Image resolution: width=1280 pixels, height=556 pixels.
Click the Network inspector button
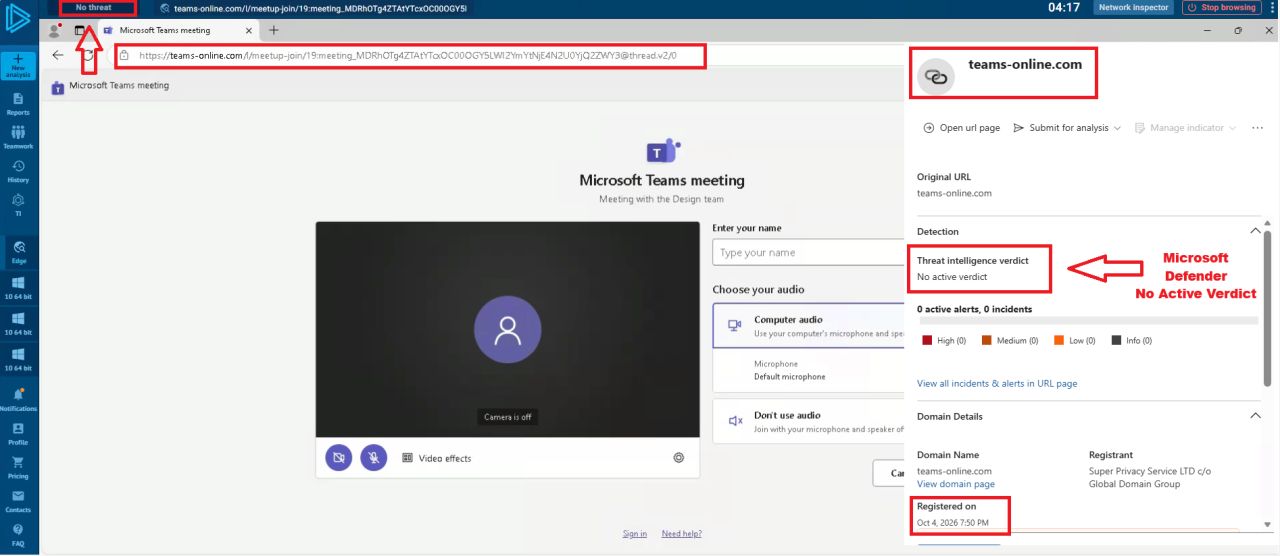[1133, 7]
